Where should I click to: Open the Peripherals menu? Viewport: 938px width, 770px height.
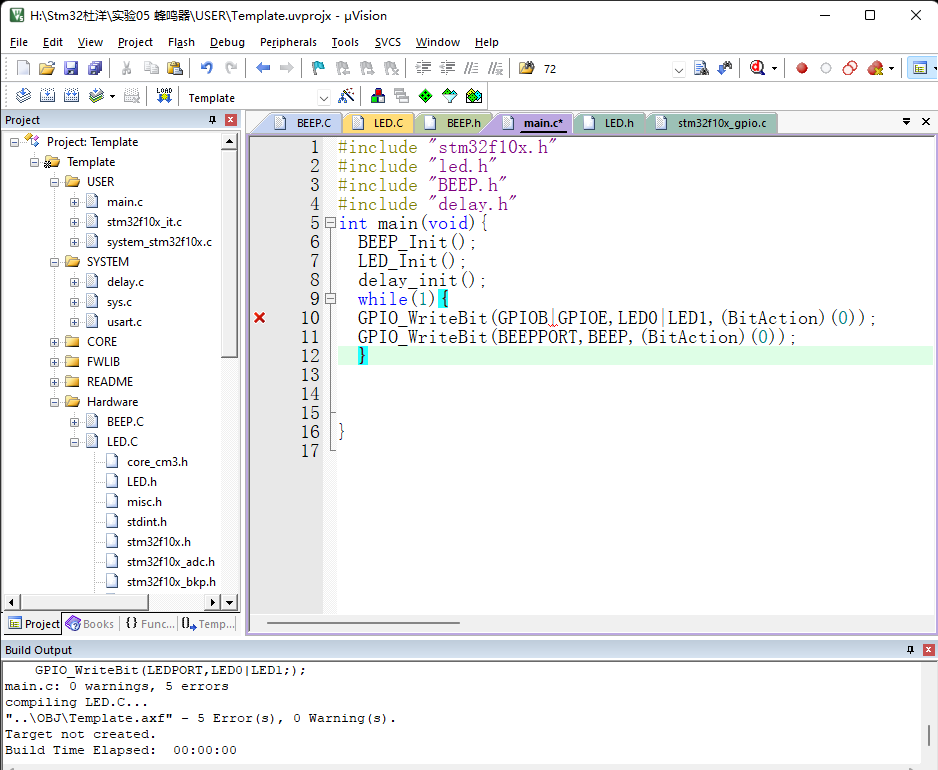coord(288,42)
